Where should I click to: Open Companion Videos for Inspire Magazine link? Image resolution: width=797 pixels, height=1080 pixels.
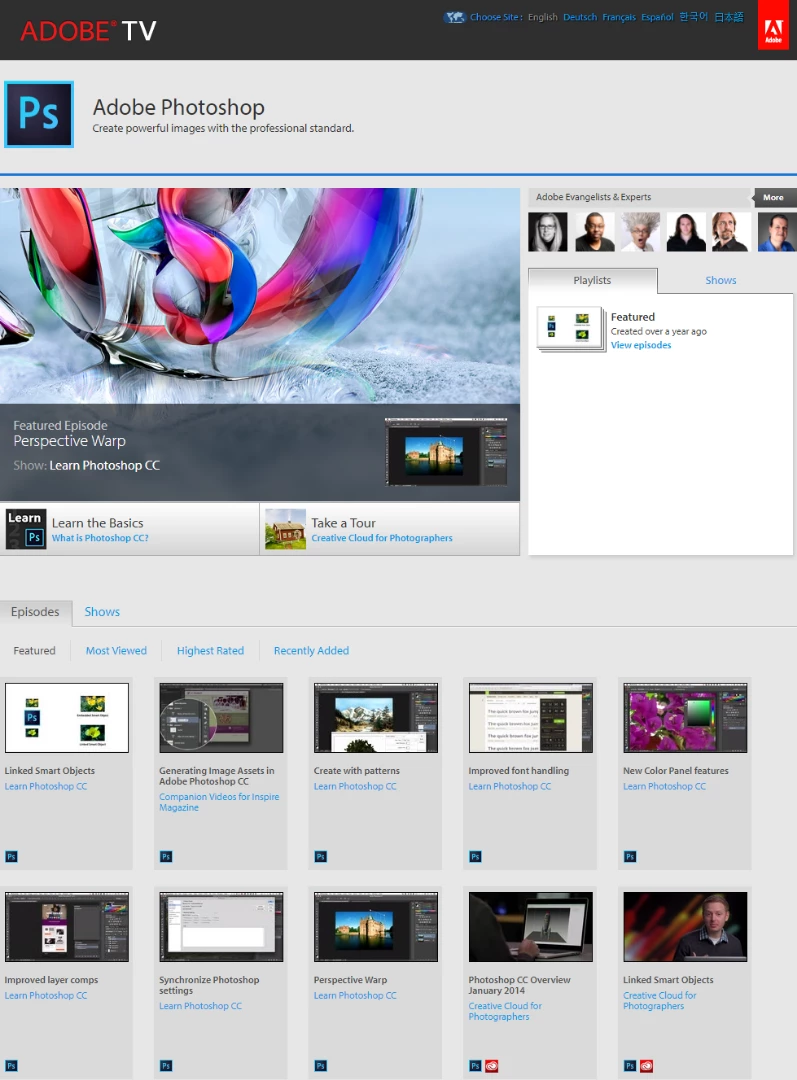click(219, 802)
